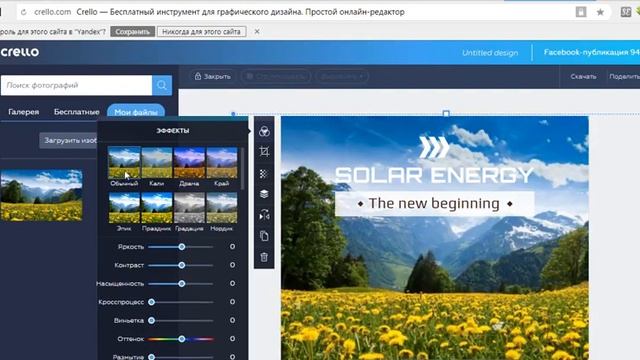Image resolution: width=640 pixels, height=360 pixels.
Task: Apply the Кали filter thumbnail
Action: pyautogui.click(x=157, y=163)
